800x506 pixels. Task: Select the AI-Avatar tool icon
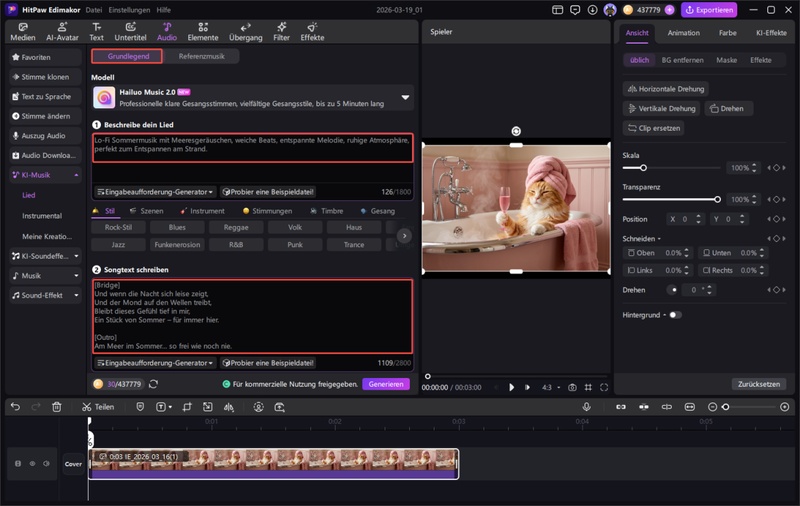pos(62,31)
